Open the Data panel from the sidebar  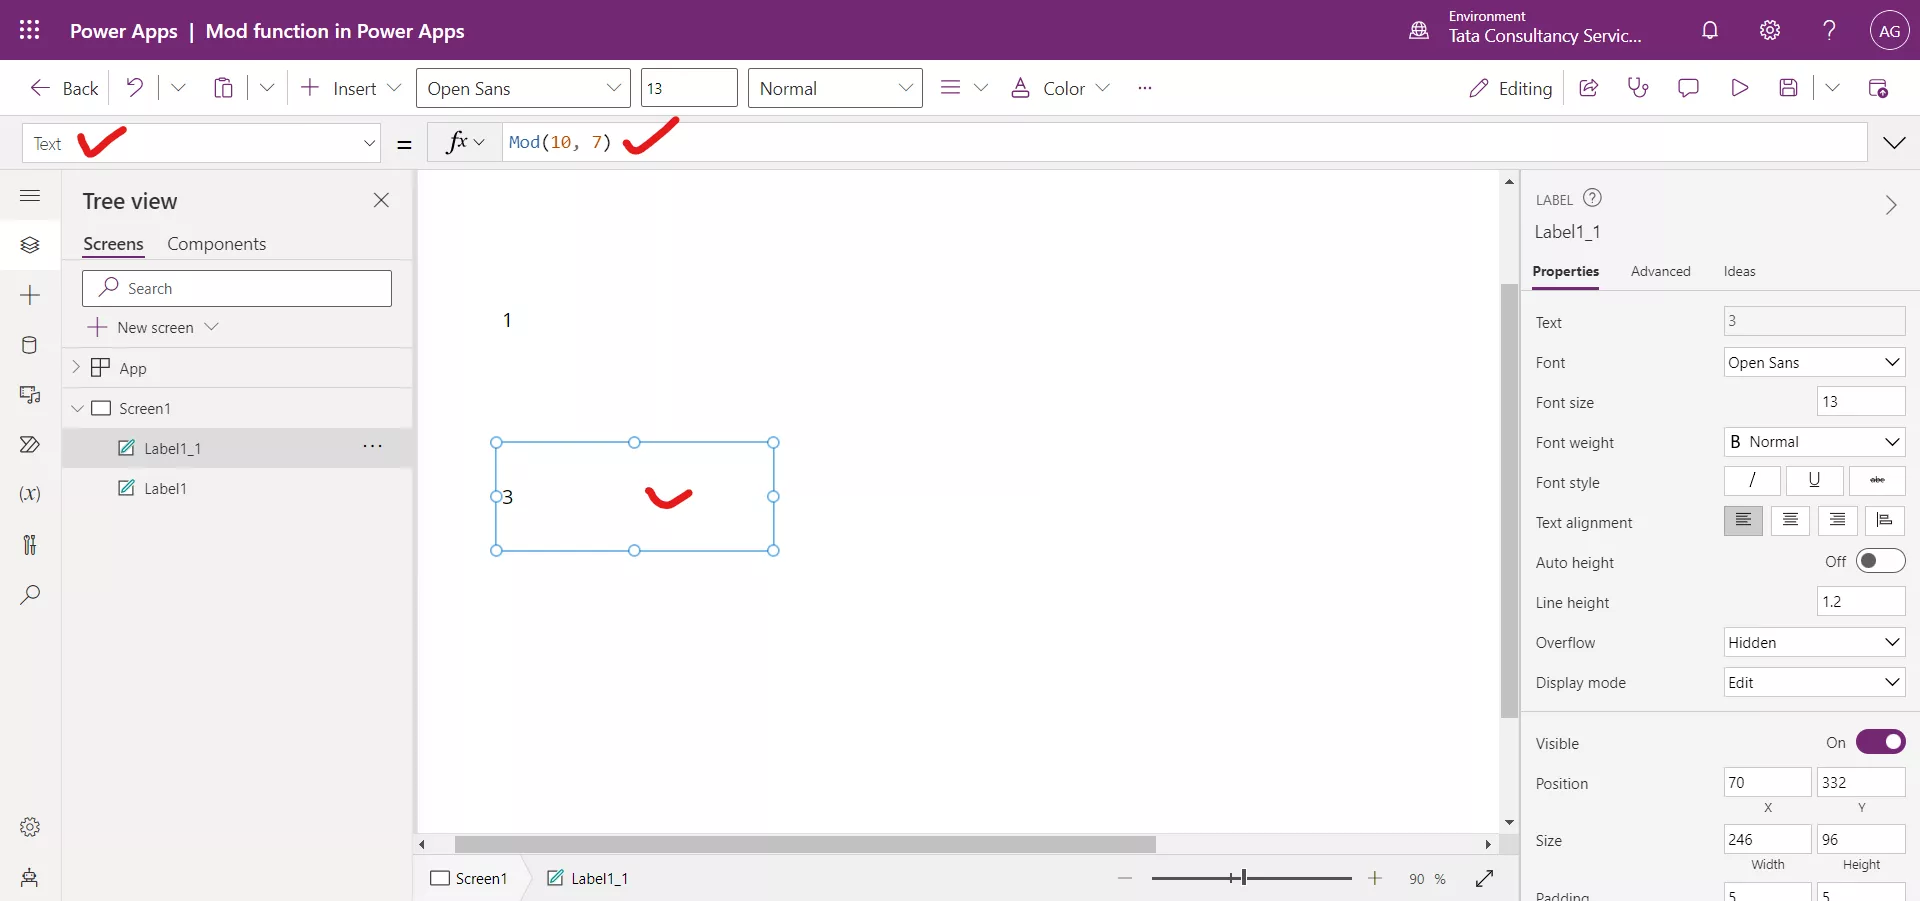click(30, 345)
